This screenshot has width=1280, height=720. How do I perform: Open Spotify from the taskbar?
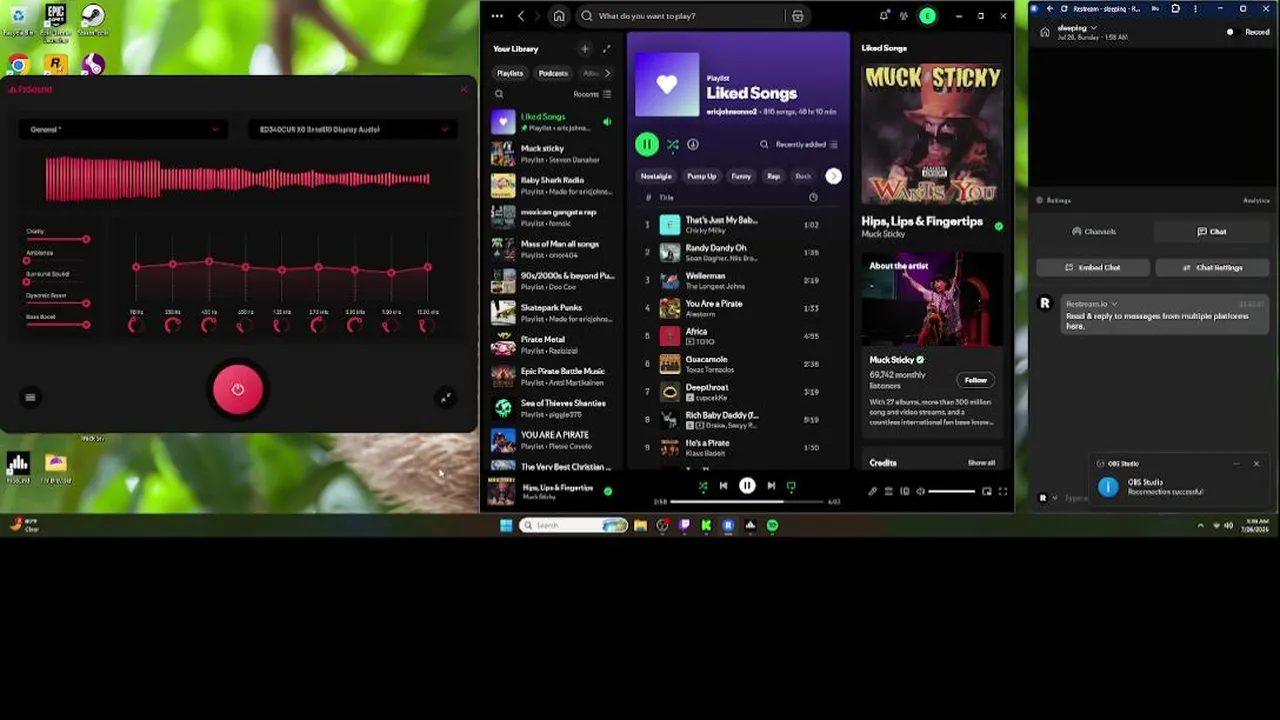pyautogui.click(x=772, y=525)
